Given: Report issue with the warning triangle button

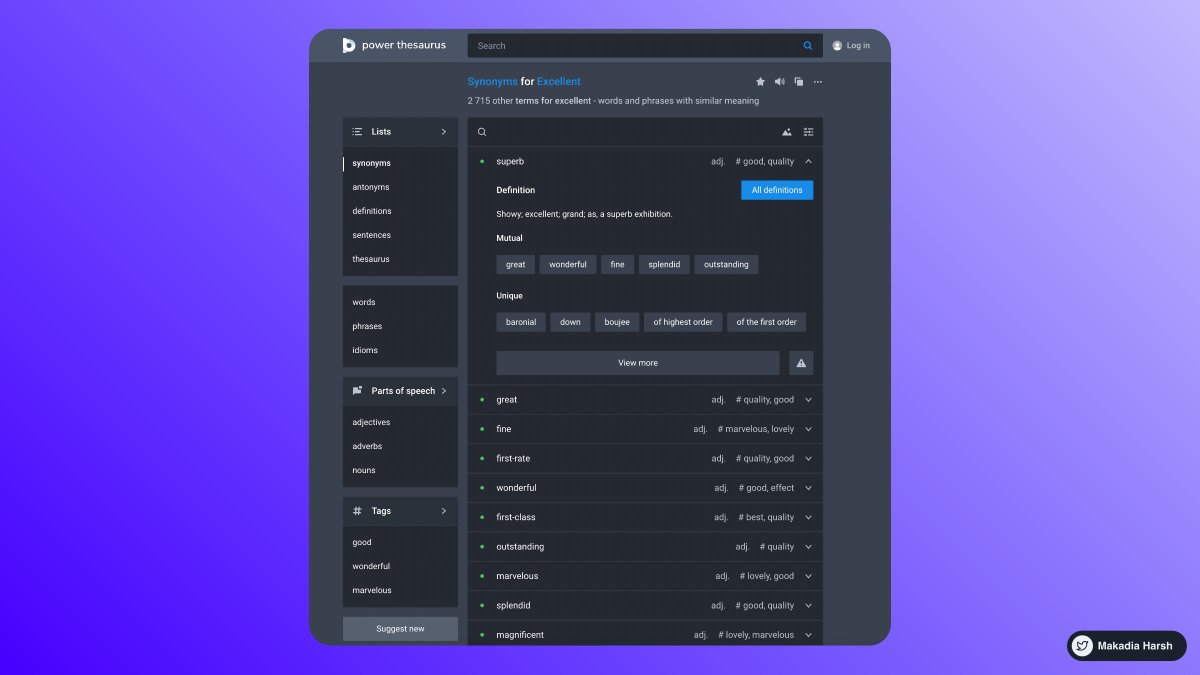Looking at the screenshot, I should point(801,363).
